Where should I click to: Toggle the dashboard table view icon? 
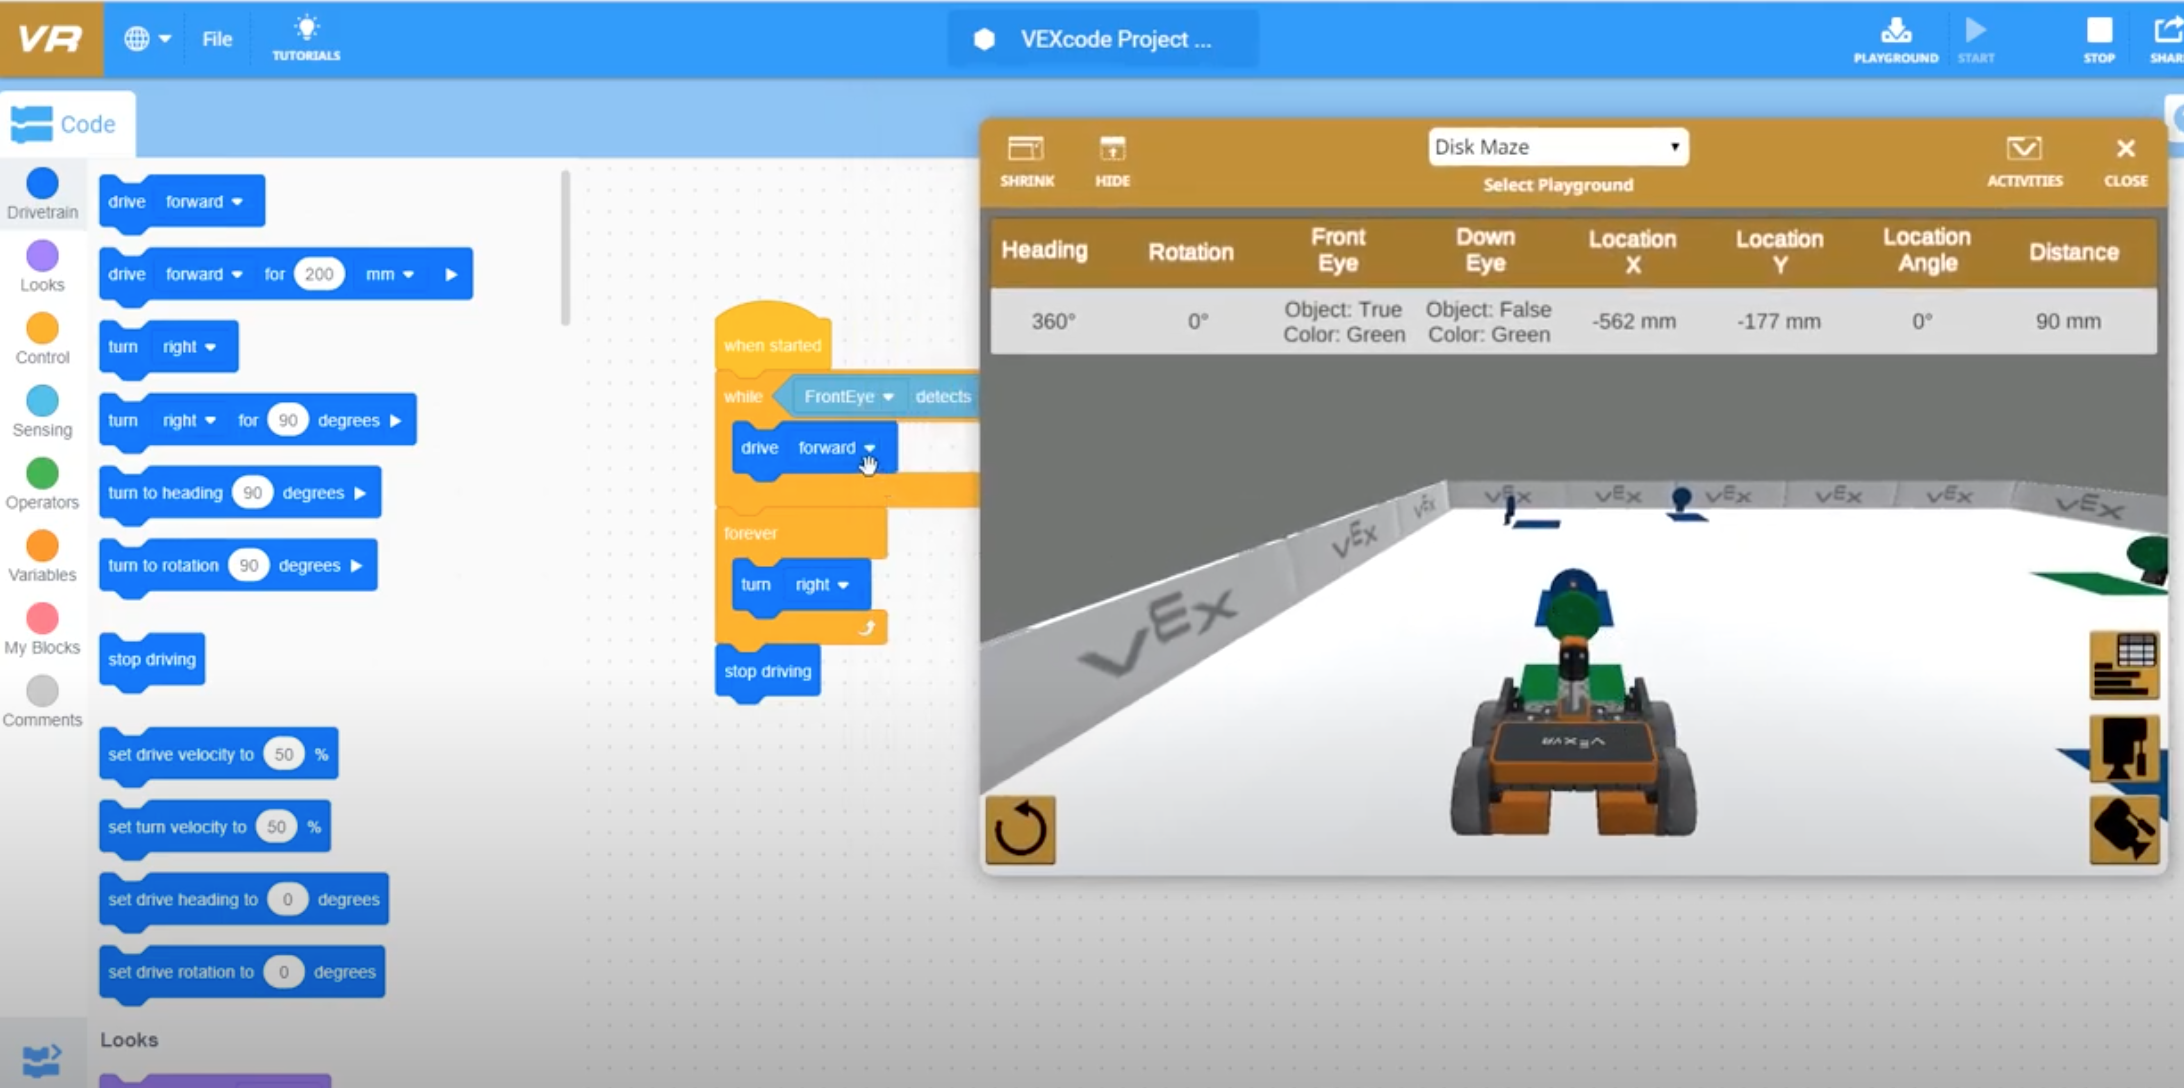[x=2124, y=665]
